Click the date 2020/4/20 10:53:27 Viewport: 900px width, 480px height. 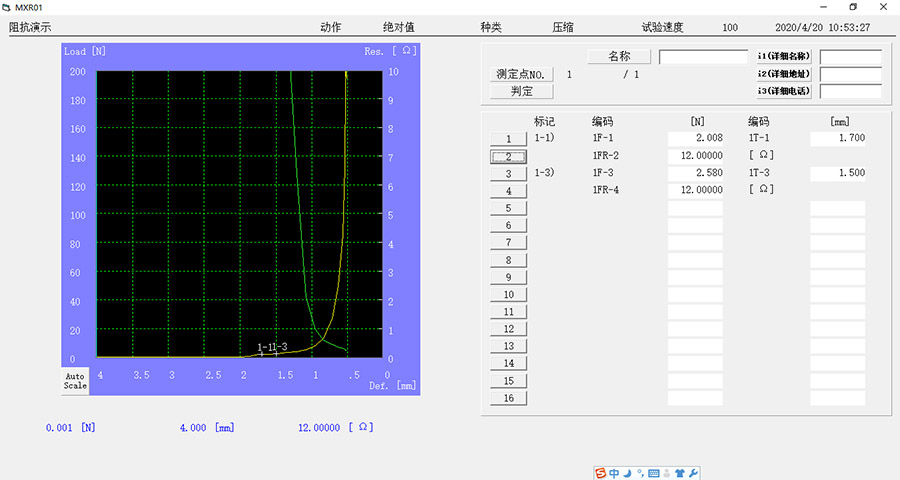(x=823, y=28)
